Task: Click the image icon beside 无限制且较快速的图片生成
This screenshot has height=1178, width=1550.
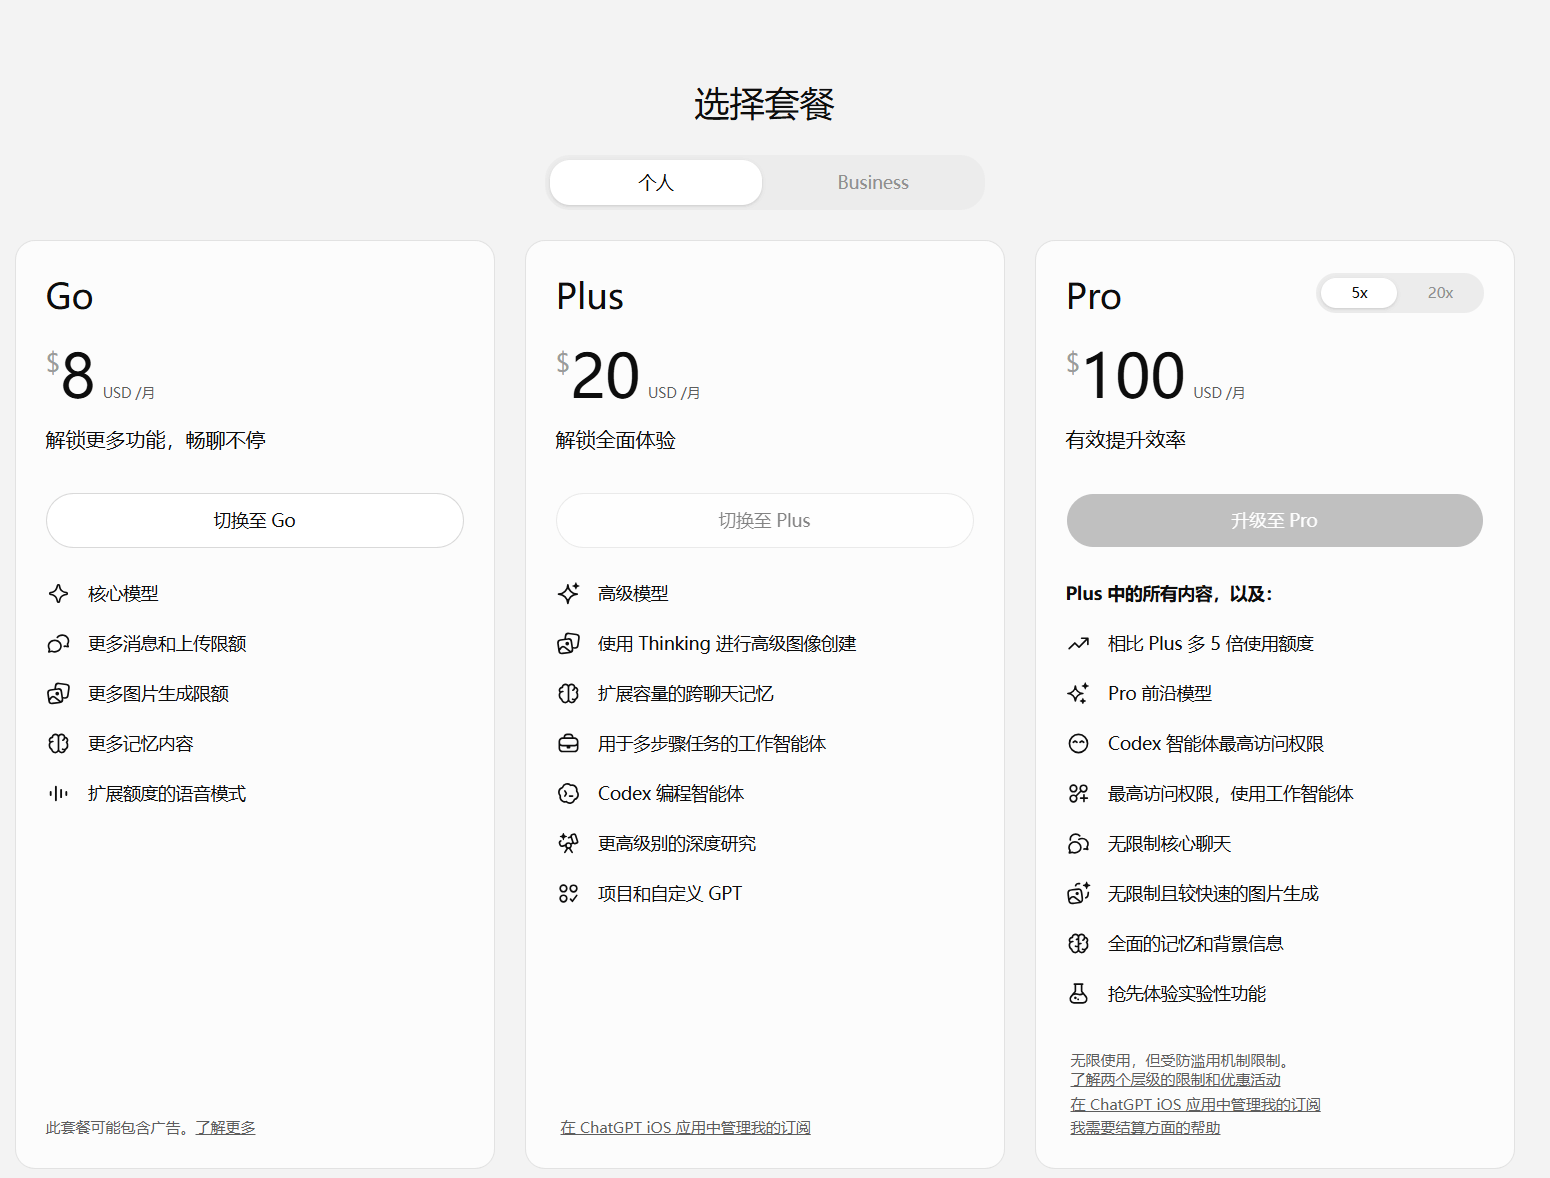Action: pos(1079,894)
